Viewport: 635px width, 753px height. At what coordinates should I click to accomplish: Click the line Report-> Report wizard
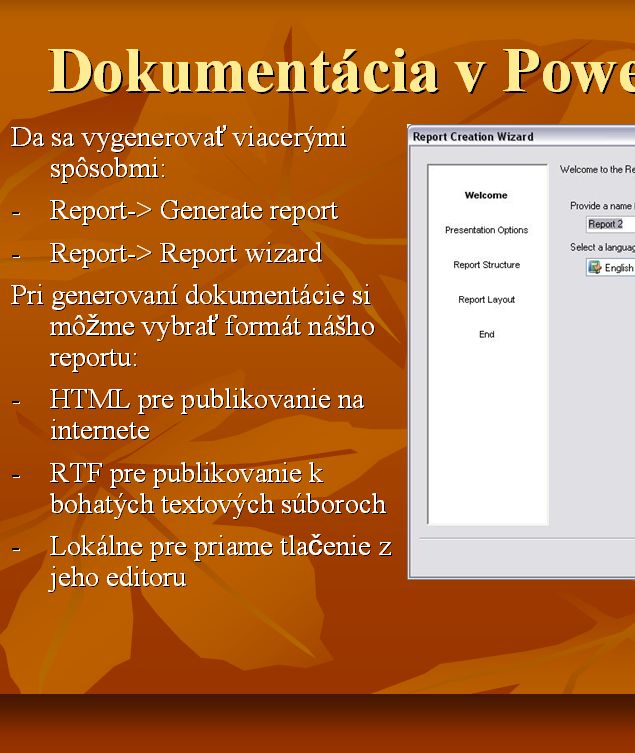(186, 253)
